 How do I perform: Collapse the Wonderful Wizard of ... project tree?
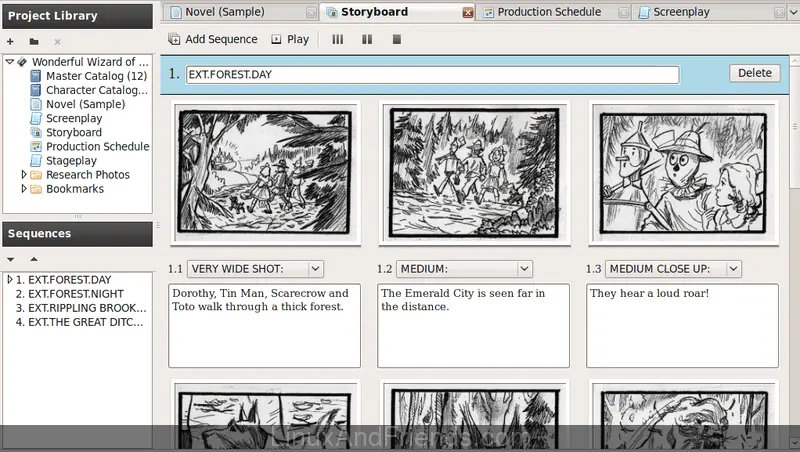[x=10, y=62]
